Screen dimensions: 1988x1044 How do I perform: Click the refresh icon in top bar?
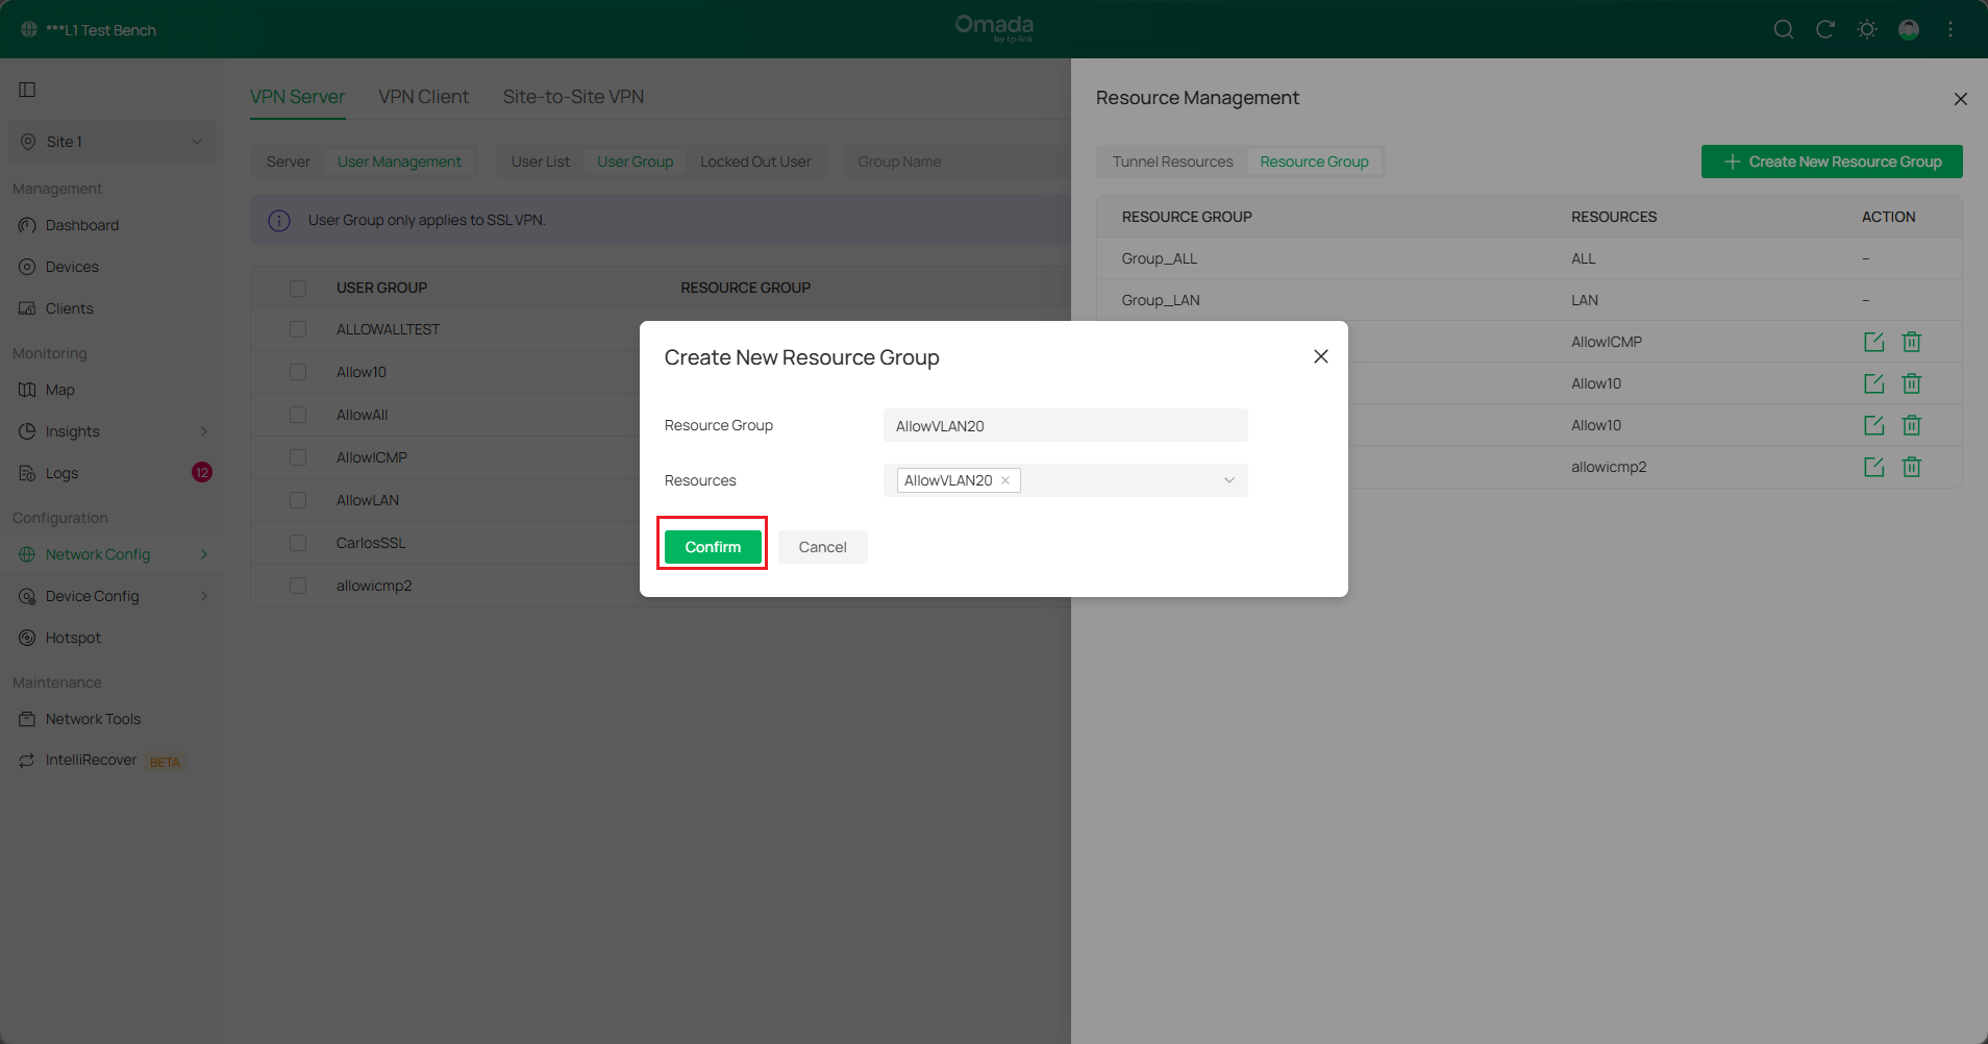(x=1825, y=29)
